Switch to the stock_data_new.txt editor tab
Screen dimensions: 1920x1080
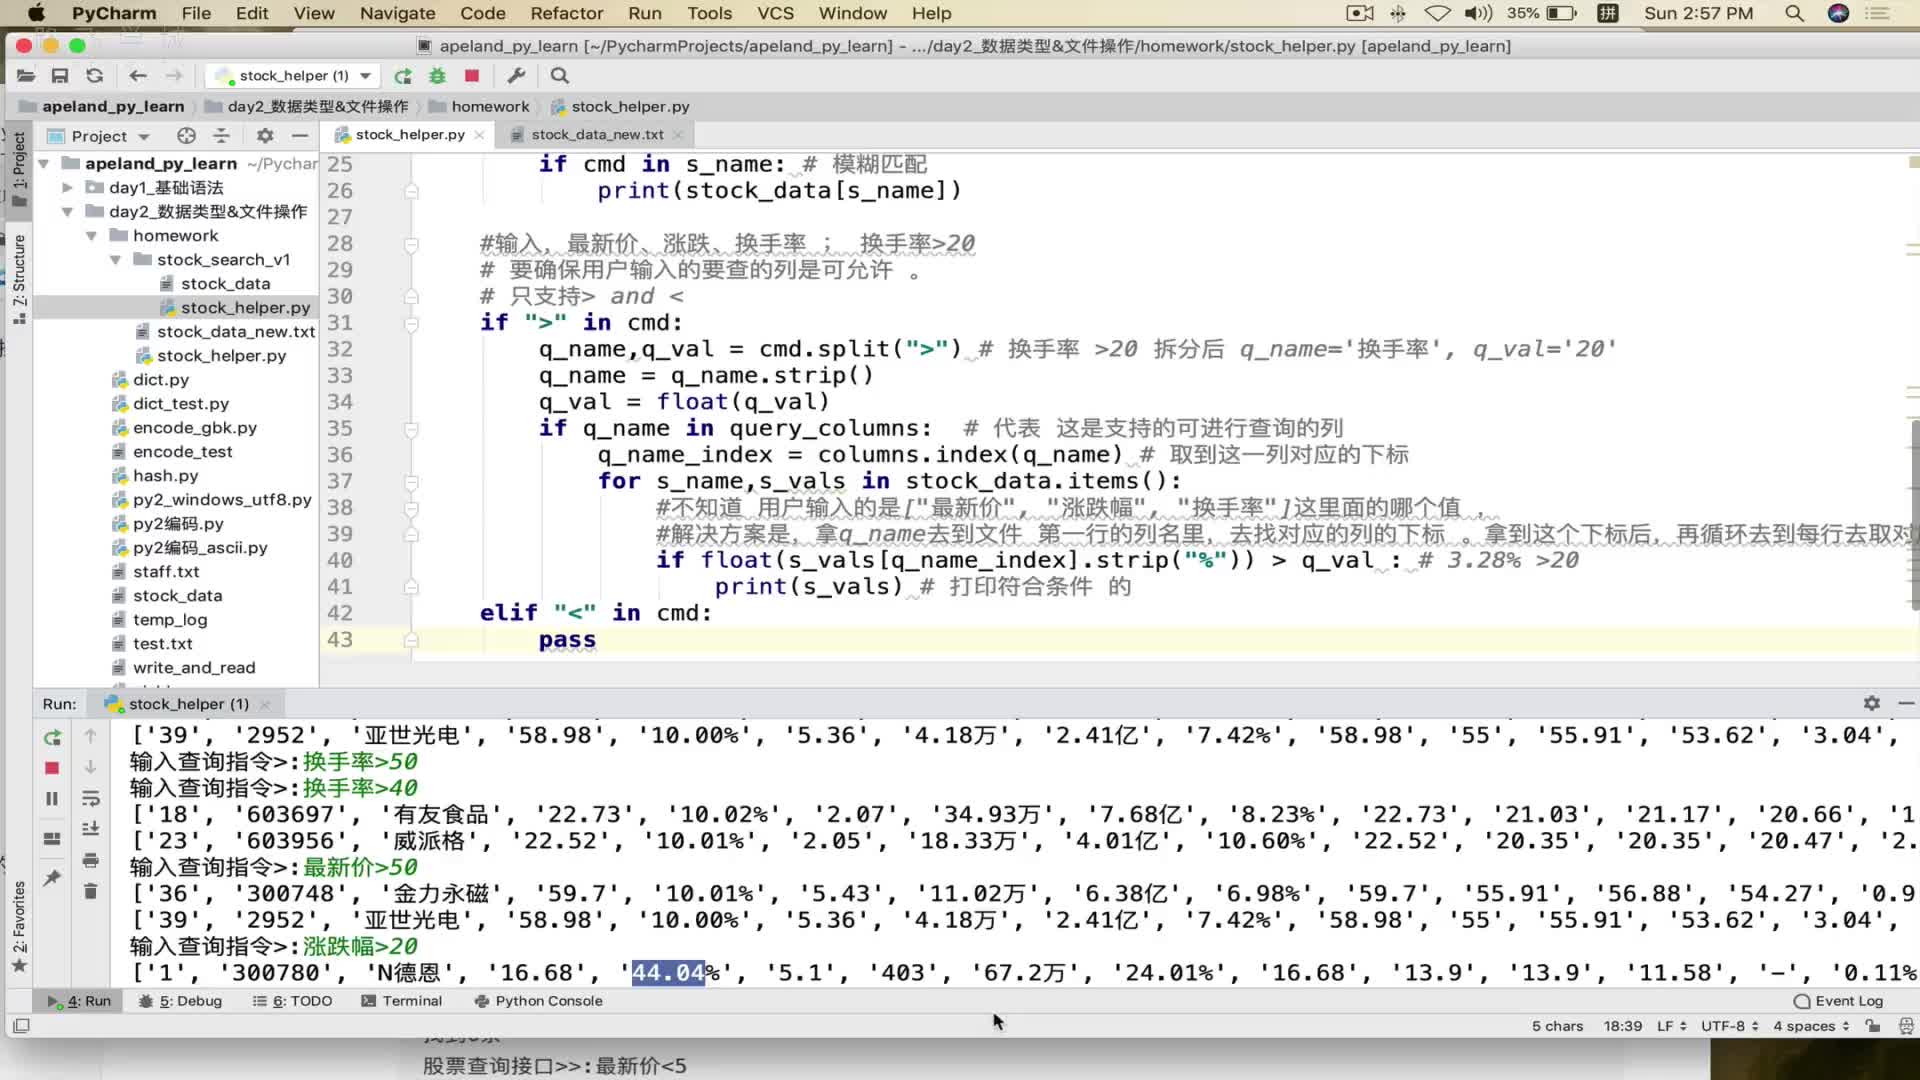tap(596, 135)
